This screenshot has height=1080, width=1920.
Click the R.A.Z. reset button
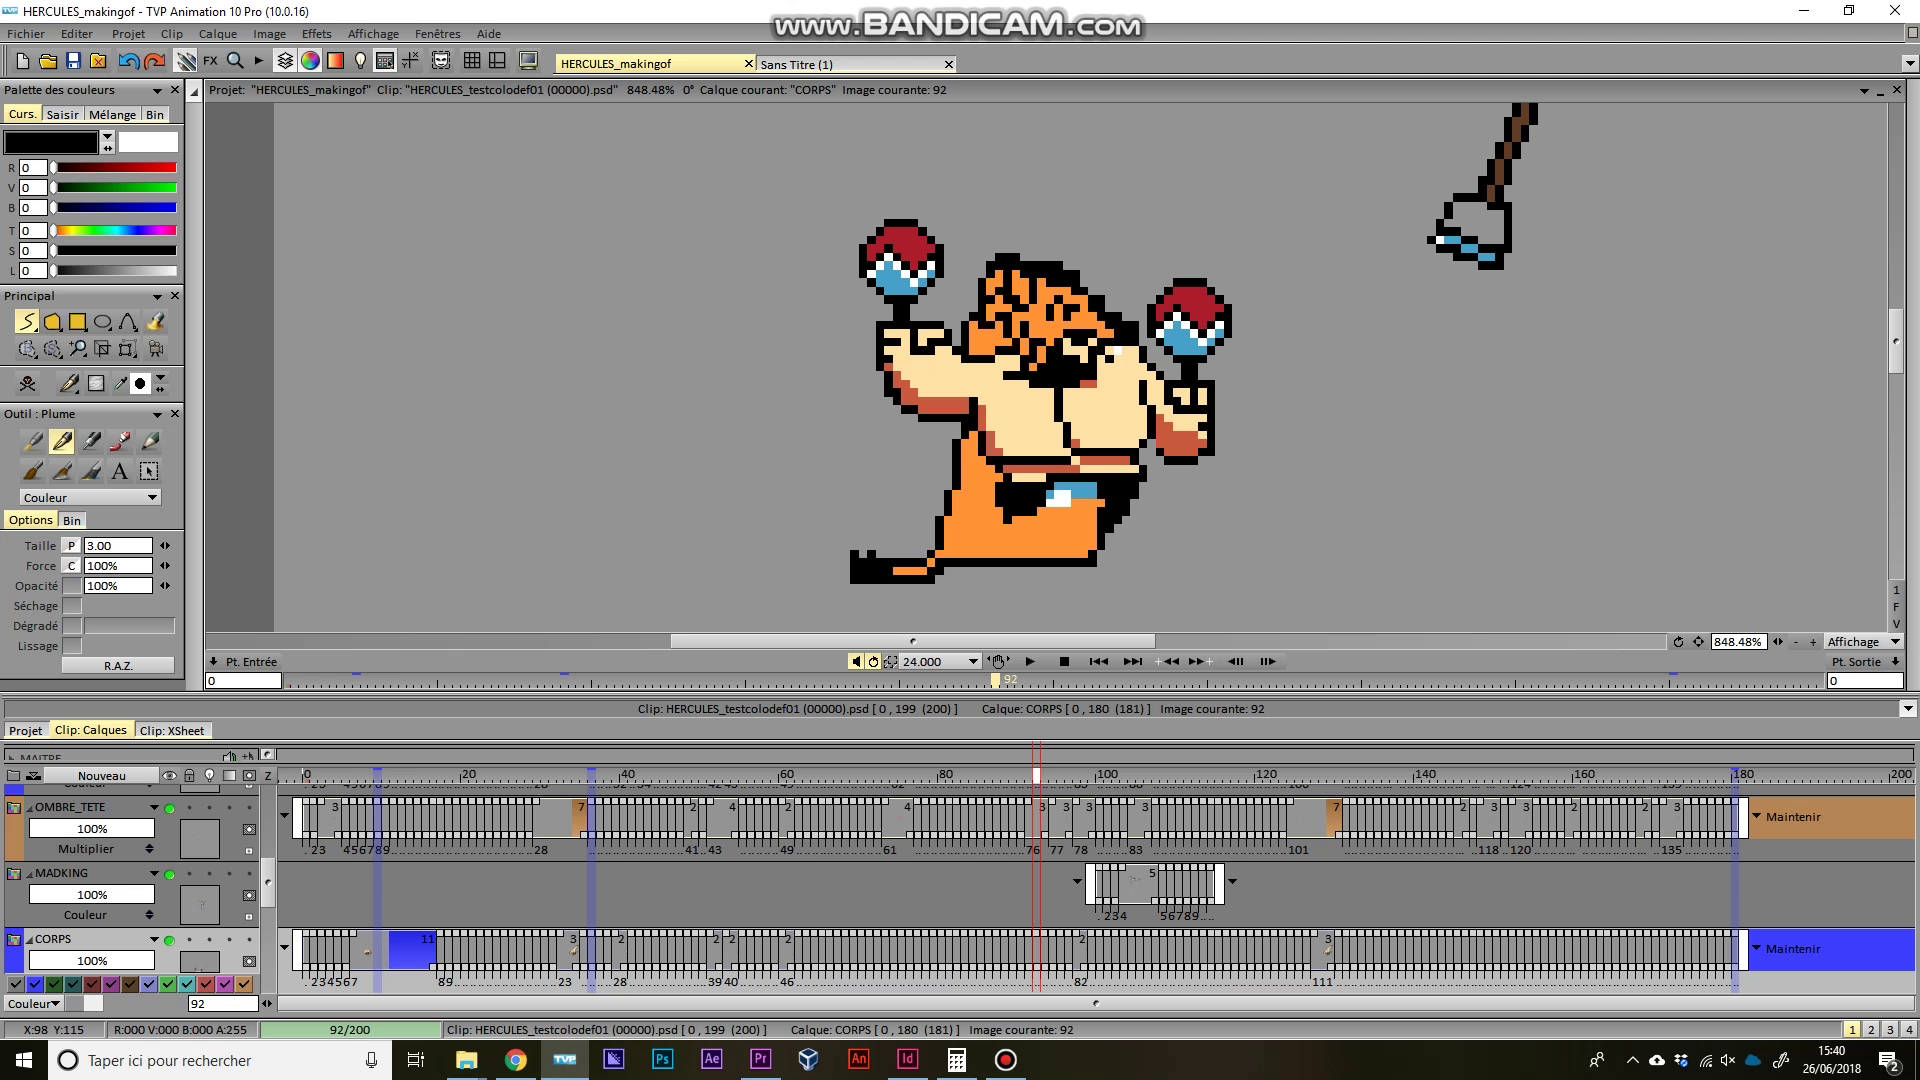click(x=118, y=665)
